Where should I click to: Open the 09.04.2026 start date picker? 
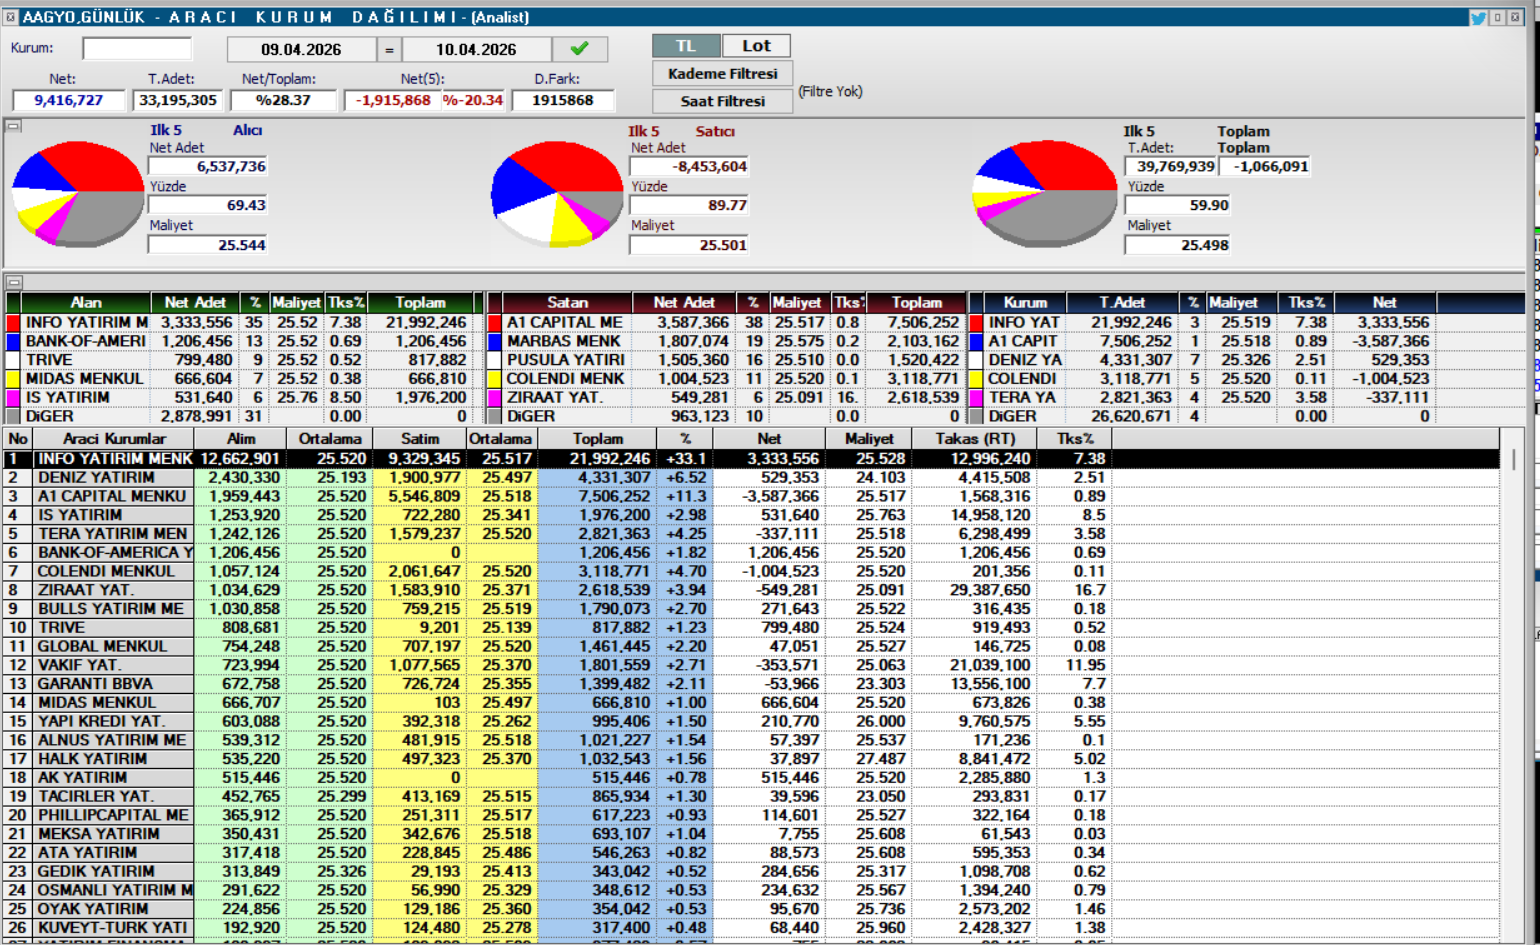coord(301,50)
